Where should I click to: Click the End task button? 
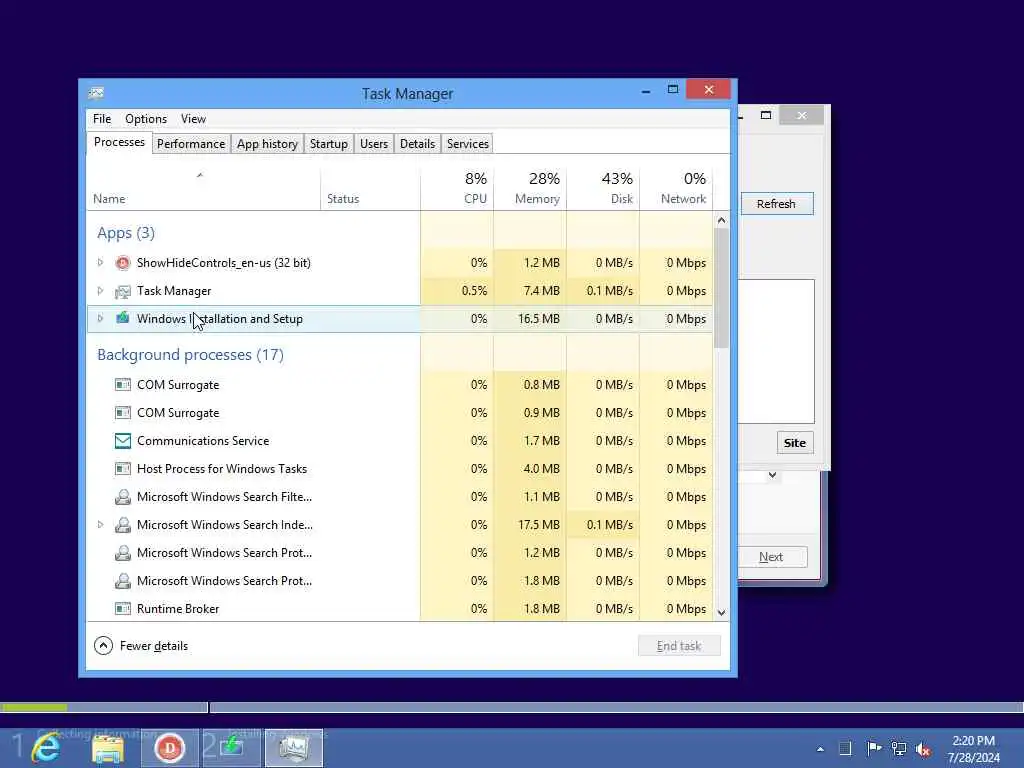[679, 646]
